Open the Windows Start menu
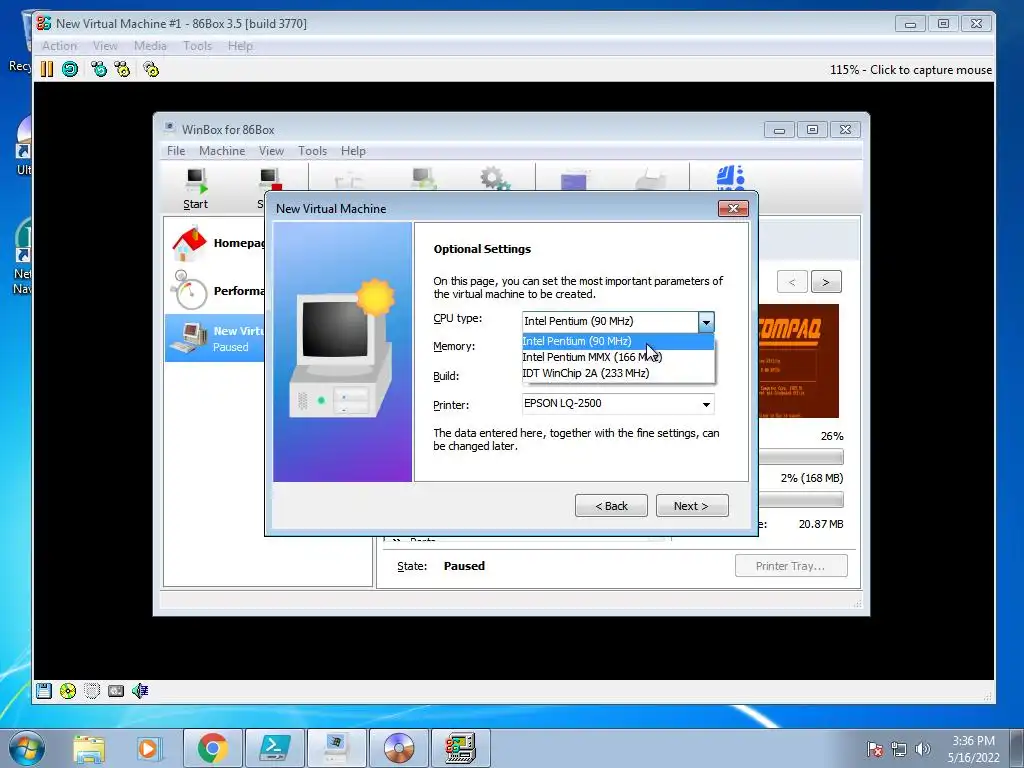The image size is (1024, 768). pos(26,748)
